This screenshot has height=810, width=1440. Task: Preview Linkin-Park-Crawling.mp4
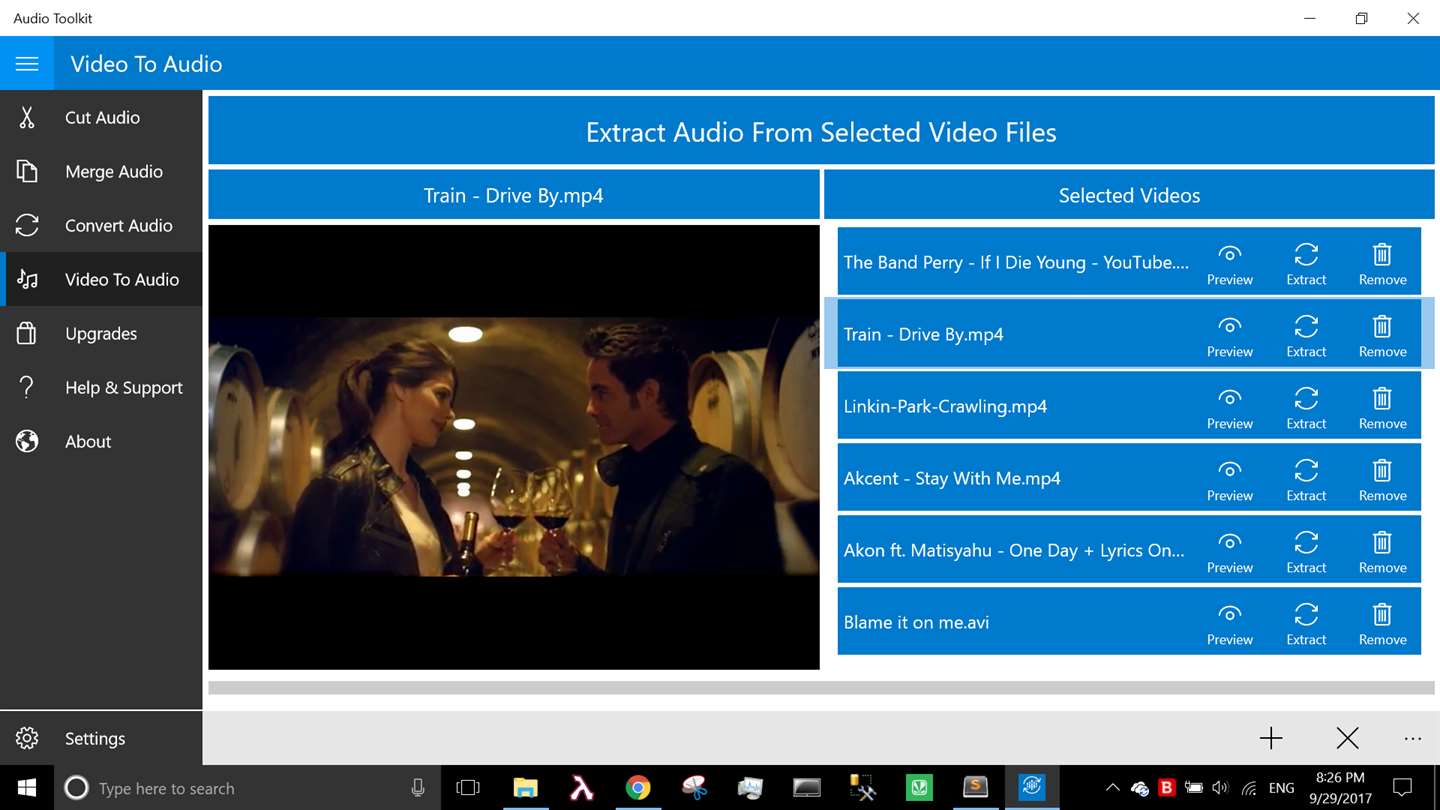pyautogui.click(x=1230, y=408)
